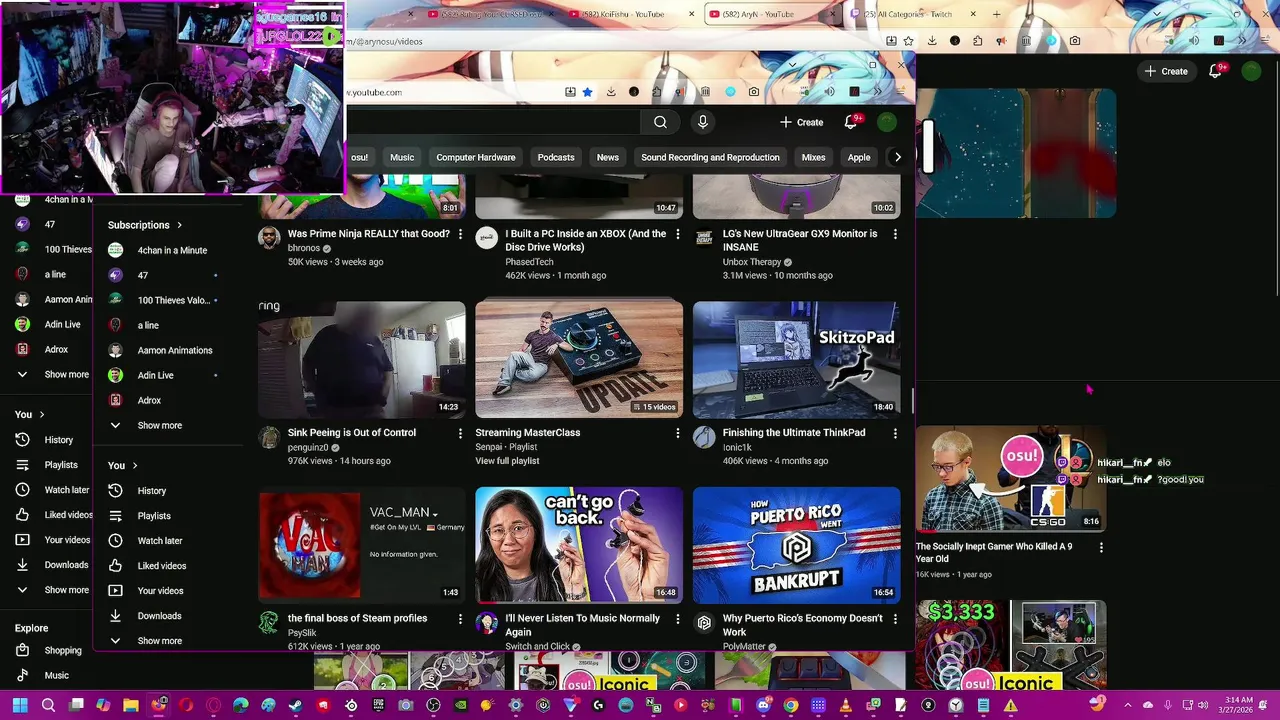1280x720 pixels.
Task: Open three-dot menu for Was Prime Ninja video
Action: click(x=460, y=234)
